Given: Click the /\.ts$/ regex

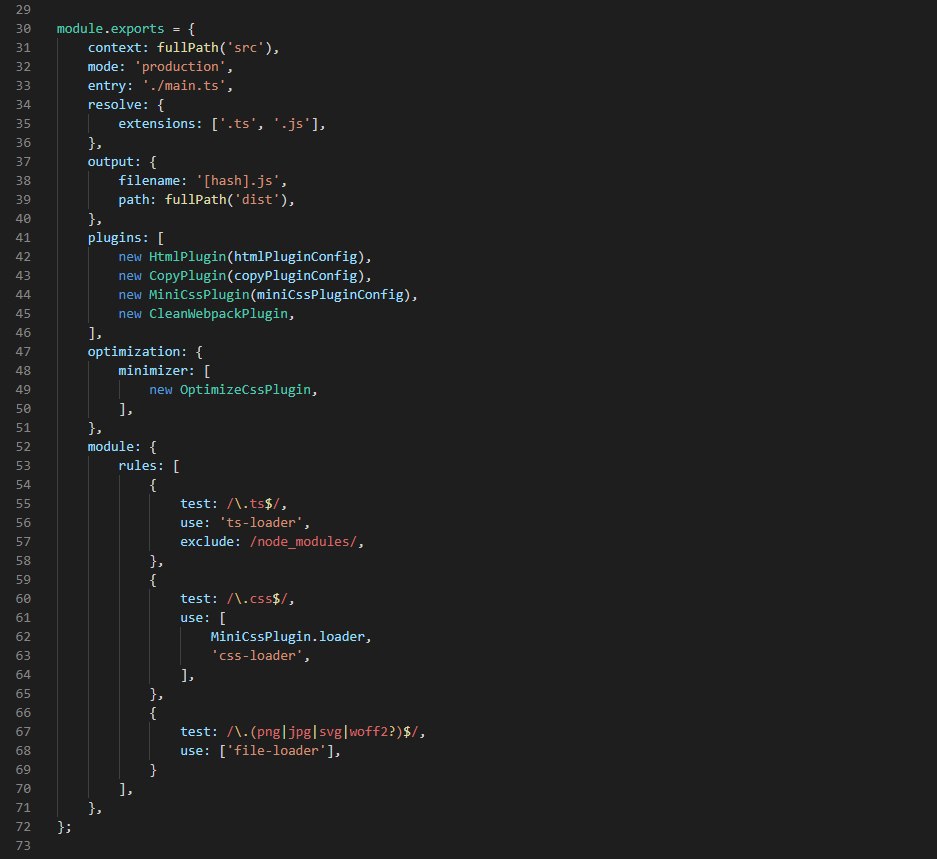Looking at the screenshot, I should click(253, 504).
